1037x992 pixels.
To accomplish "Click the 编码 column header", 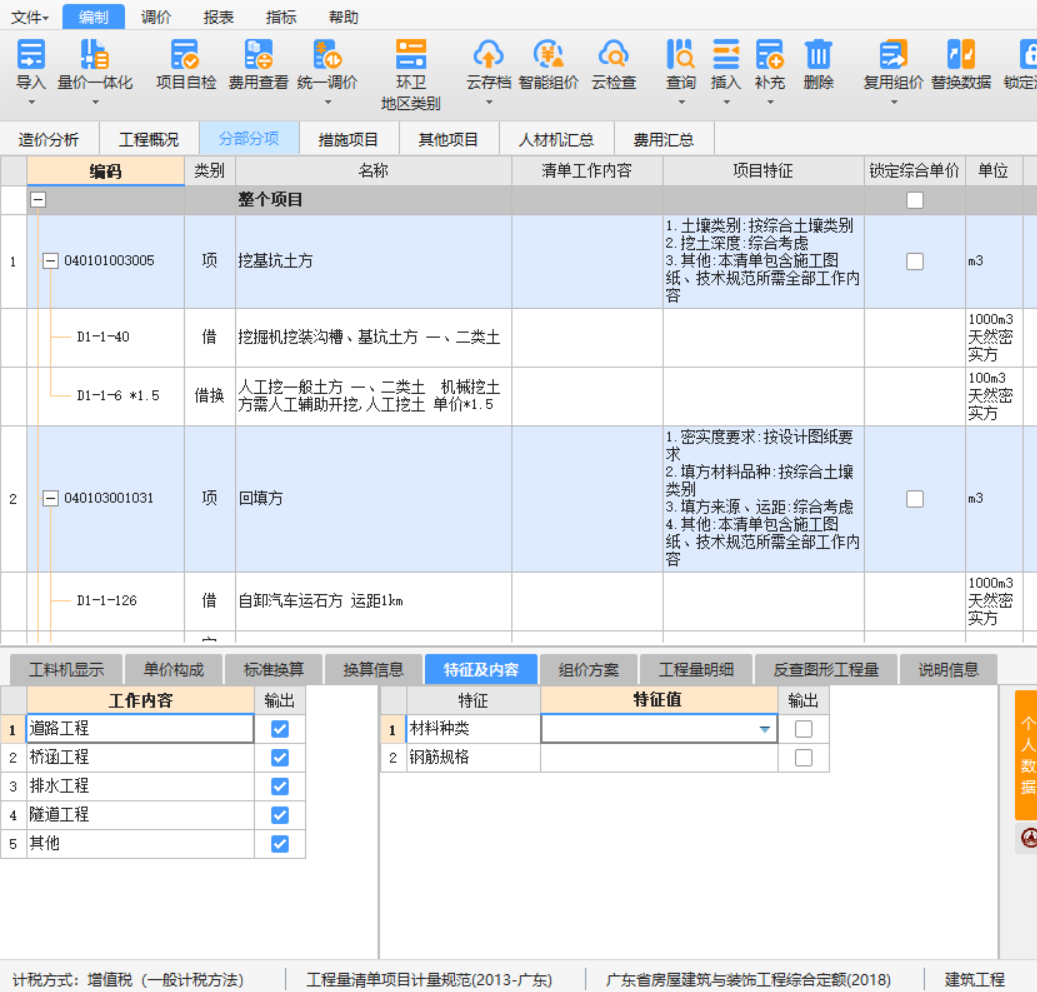I will click(106, 171).
